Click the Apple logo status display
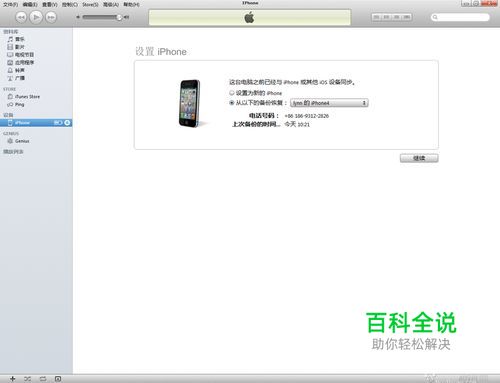Screen dimensions: 500x383 pos(249,17)
